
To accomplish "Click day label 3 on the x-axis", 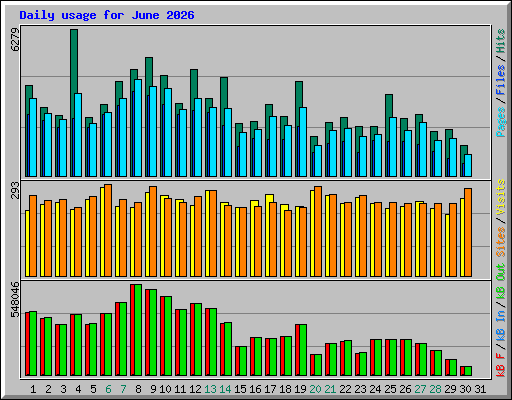I will (63, 389).
